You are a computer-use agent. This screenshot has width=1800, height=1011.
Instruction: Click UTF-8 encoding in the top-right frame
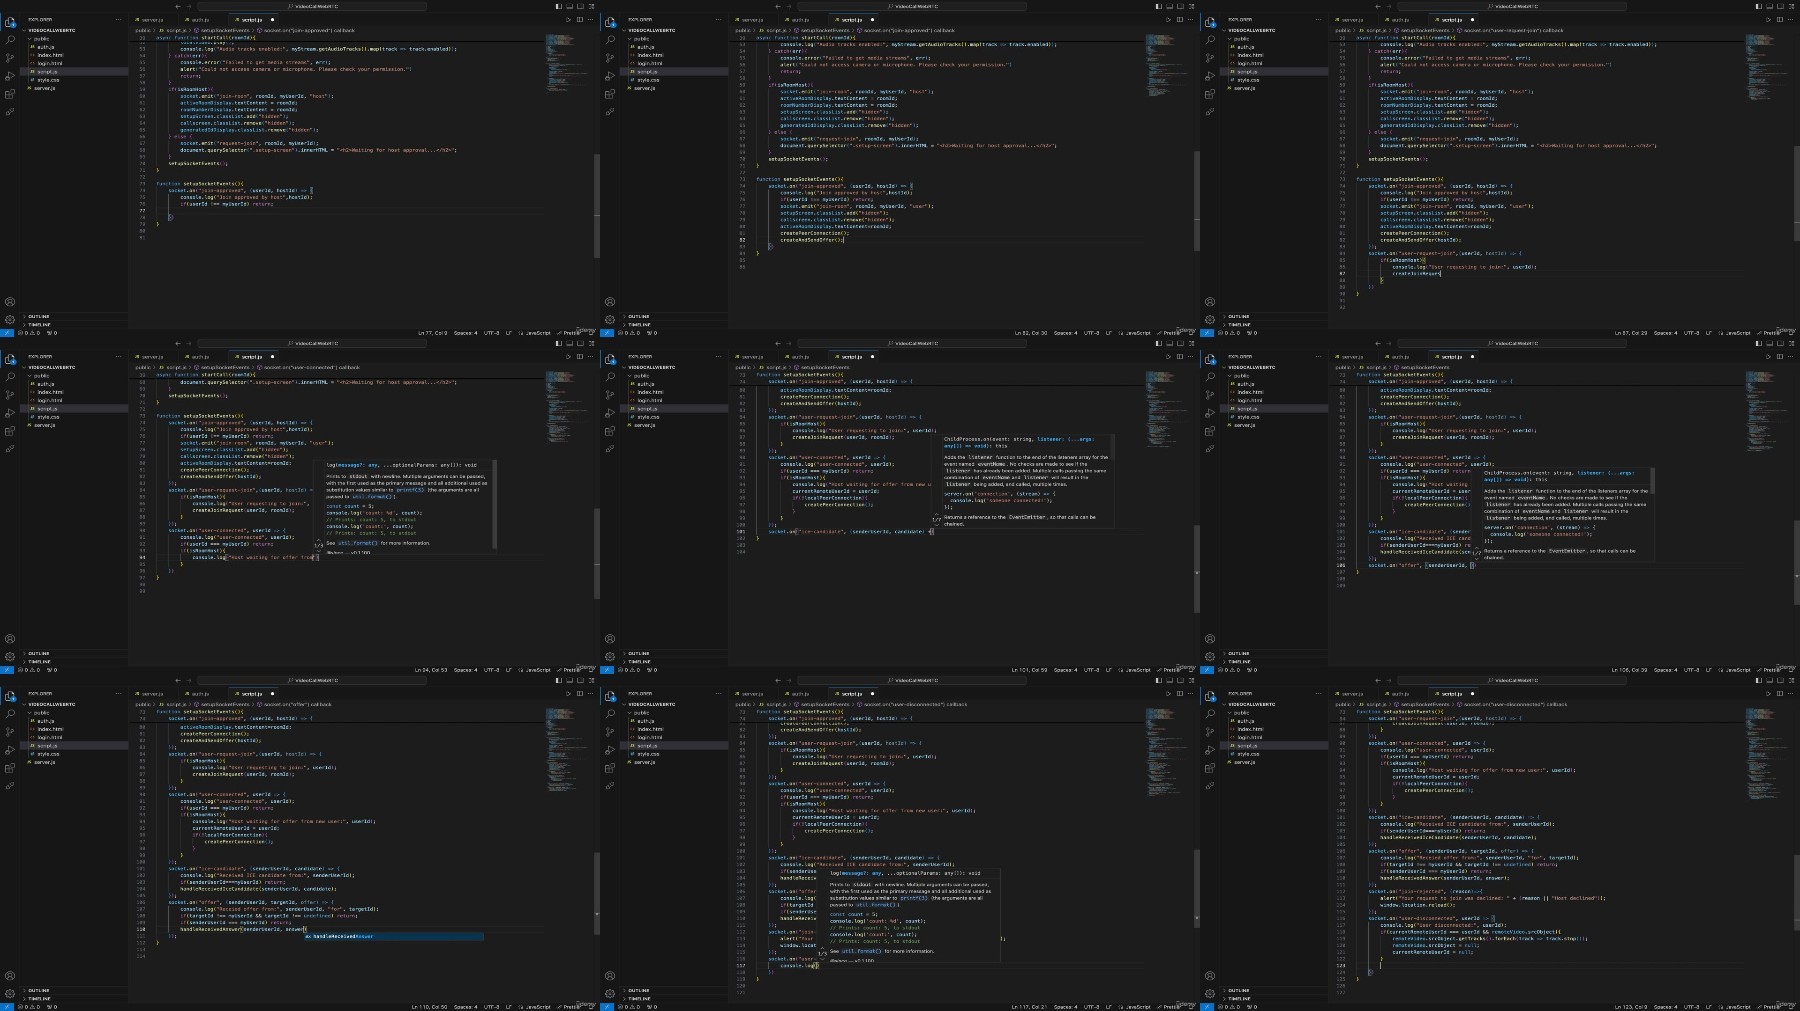tap(1692, 333)
